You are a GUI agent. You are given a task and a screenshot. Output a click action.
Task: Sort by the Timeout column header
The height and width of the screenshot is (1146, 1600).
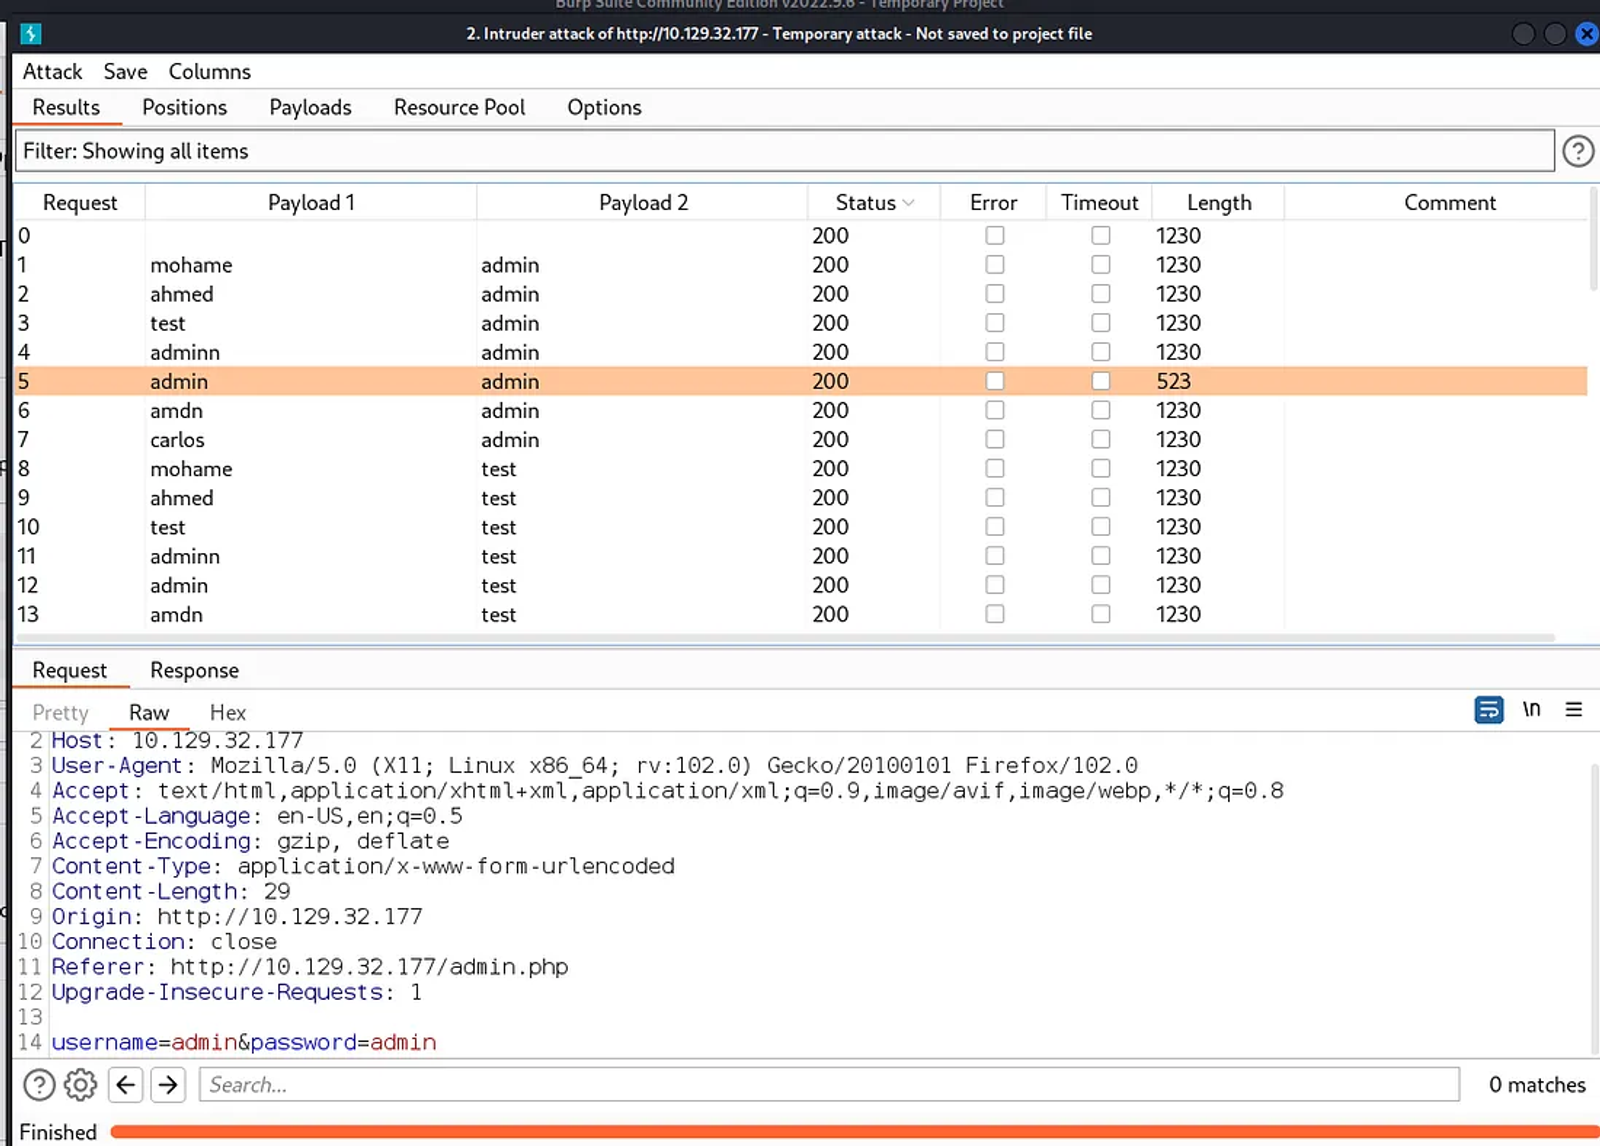[1099, 203]
